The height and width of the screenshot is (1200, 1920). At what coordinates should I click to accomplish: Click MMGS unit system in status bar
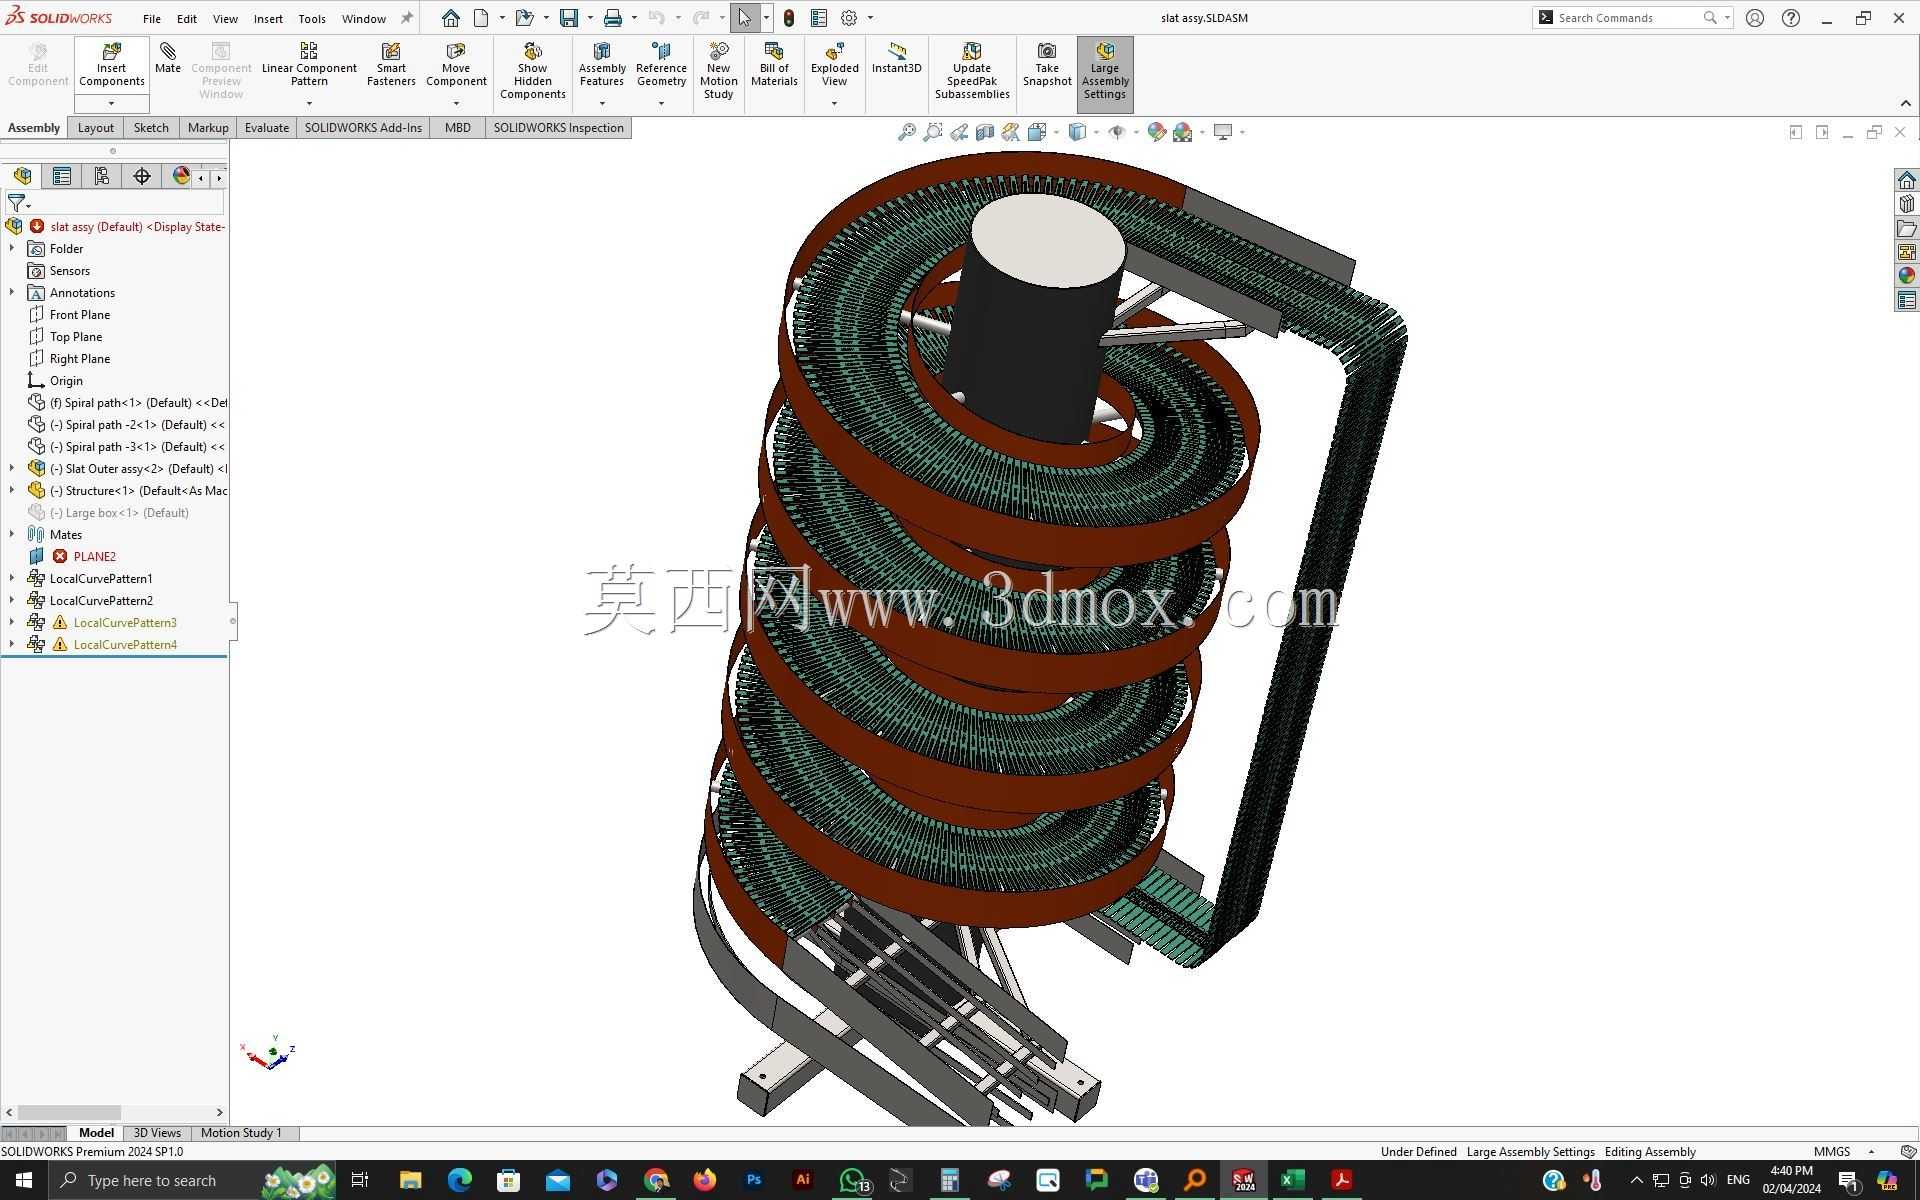pos(1832,1151)
